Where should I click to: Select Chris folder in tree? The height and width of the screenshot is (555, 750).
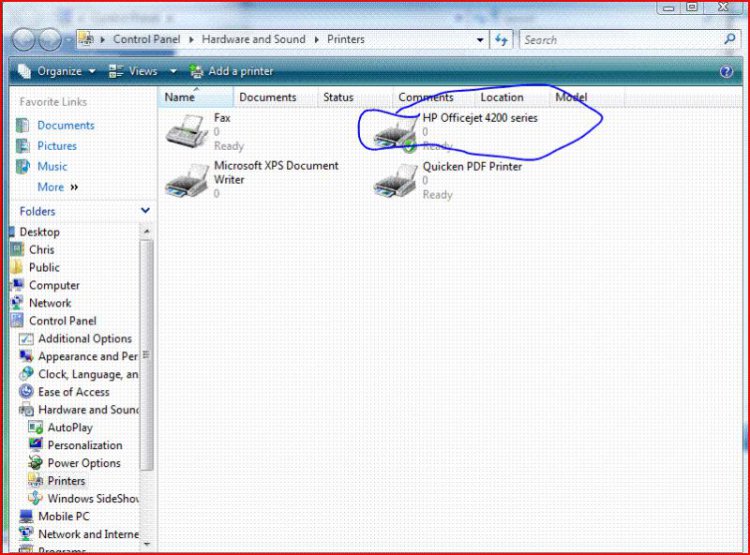42,250
